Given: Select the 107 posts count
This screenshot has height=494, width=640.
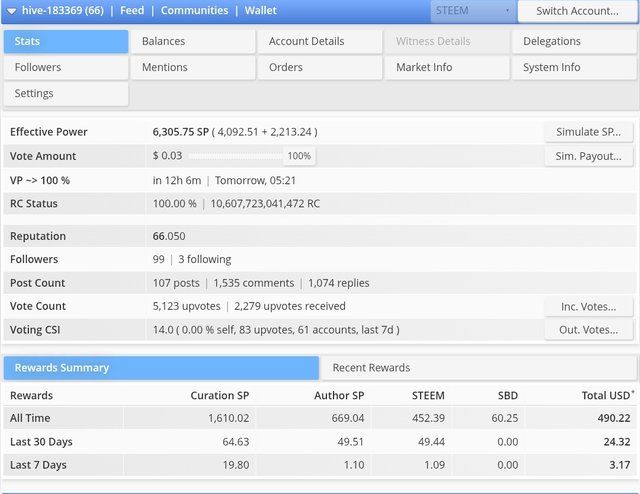Looking at the screenshot, I should tap(176, 283).
